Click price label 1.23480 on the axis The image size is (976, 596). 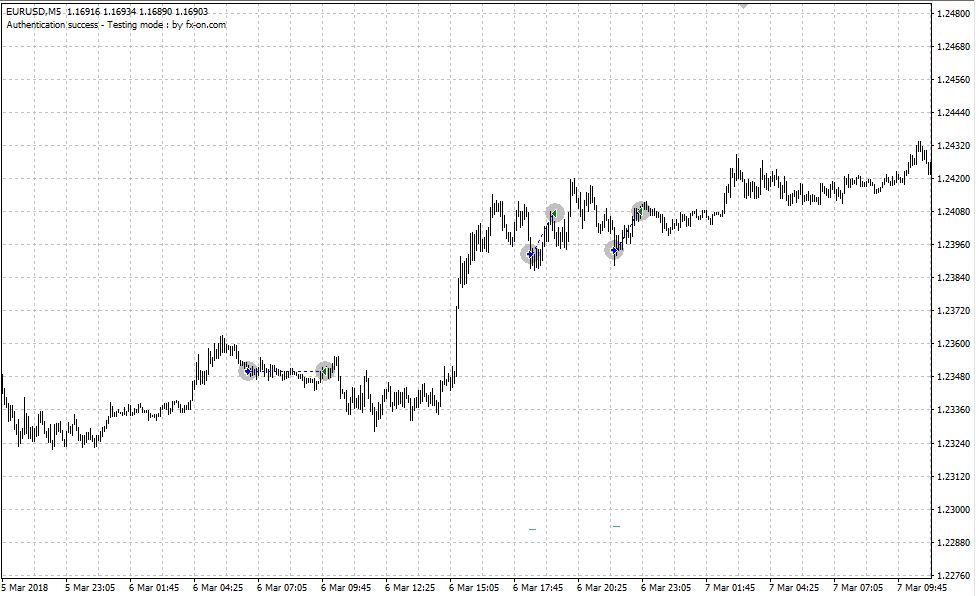click(953, 376)
